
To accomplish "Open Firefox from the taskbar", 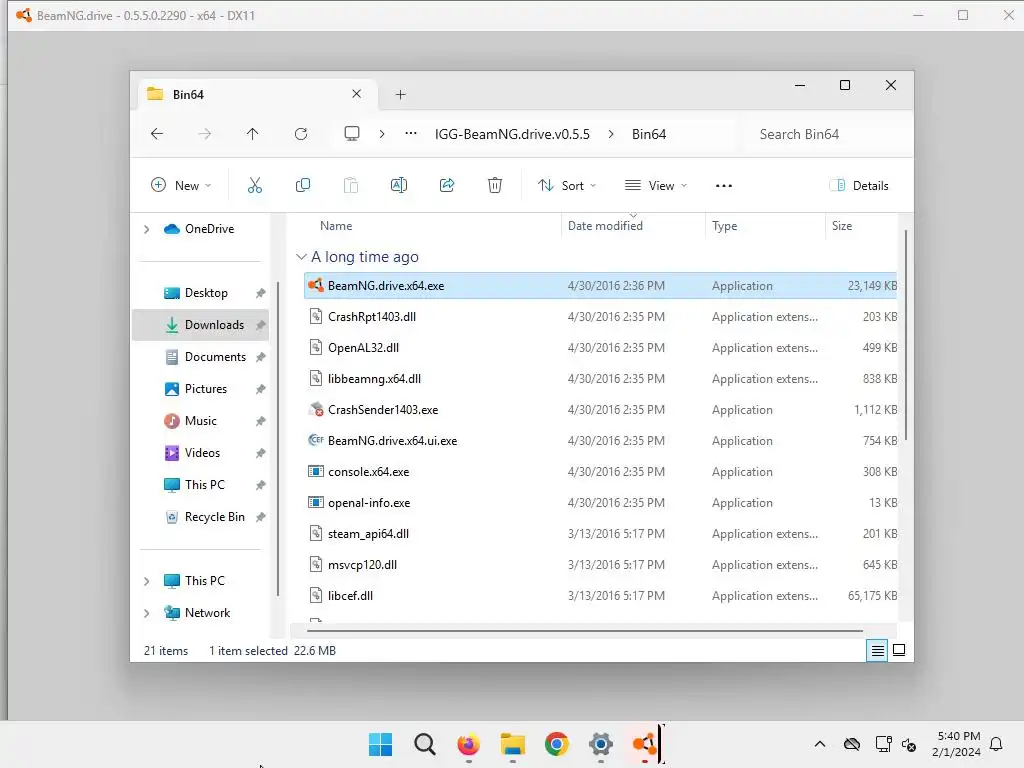I will 468,744.
